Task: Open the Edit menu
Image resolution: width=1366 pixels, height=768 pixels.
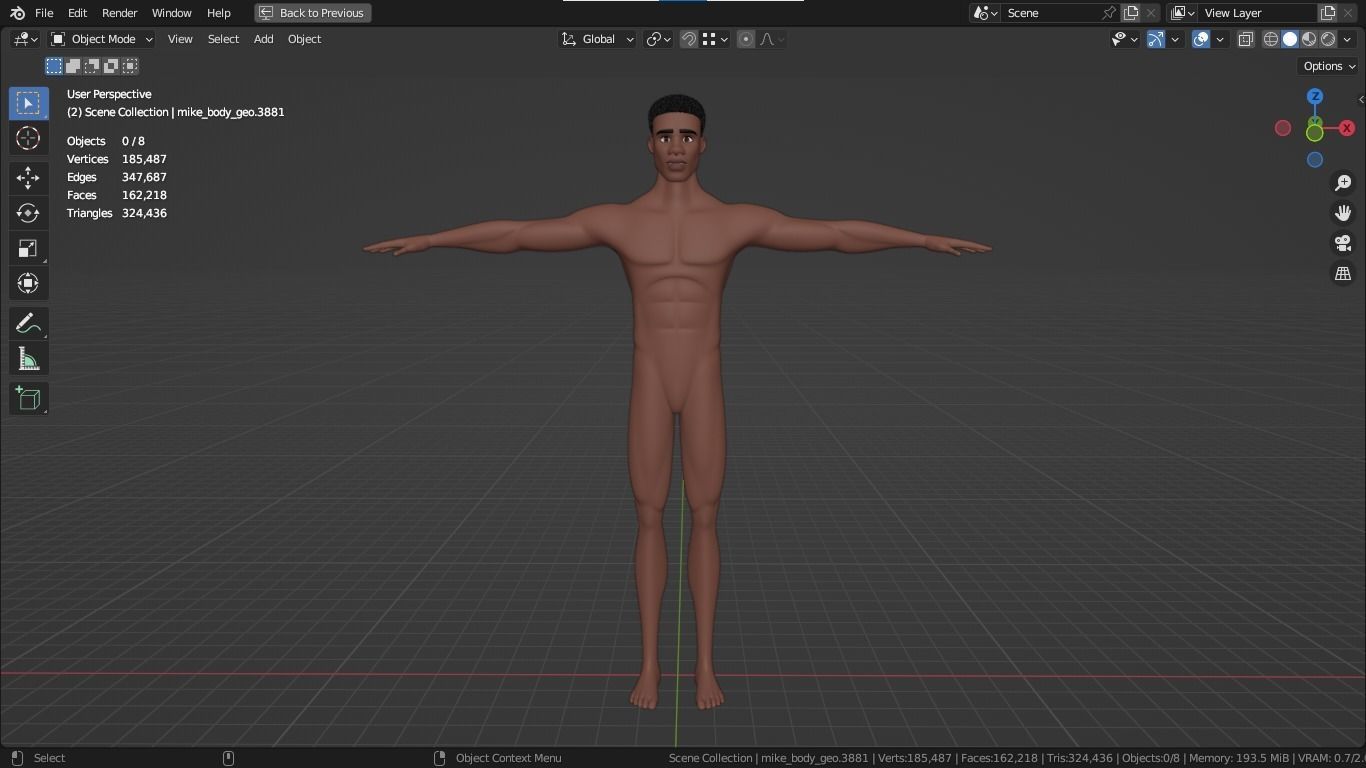Action: click(77, 13)
